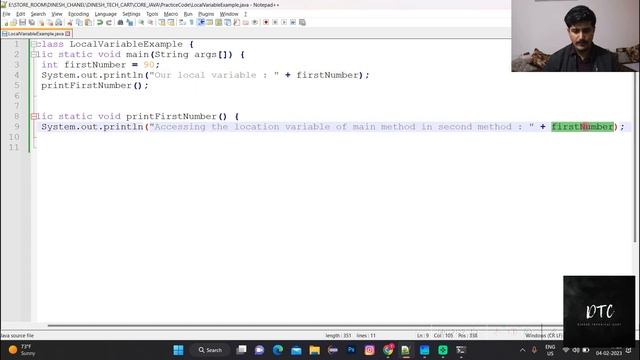The width and height of the screenshot is (640, 360).
Task: Undo last edit with green Undo arrow
Action: (x=100, y=22)
